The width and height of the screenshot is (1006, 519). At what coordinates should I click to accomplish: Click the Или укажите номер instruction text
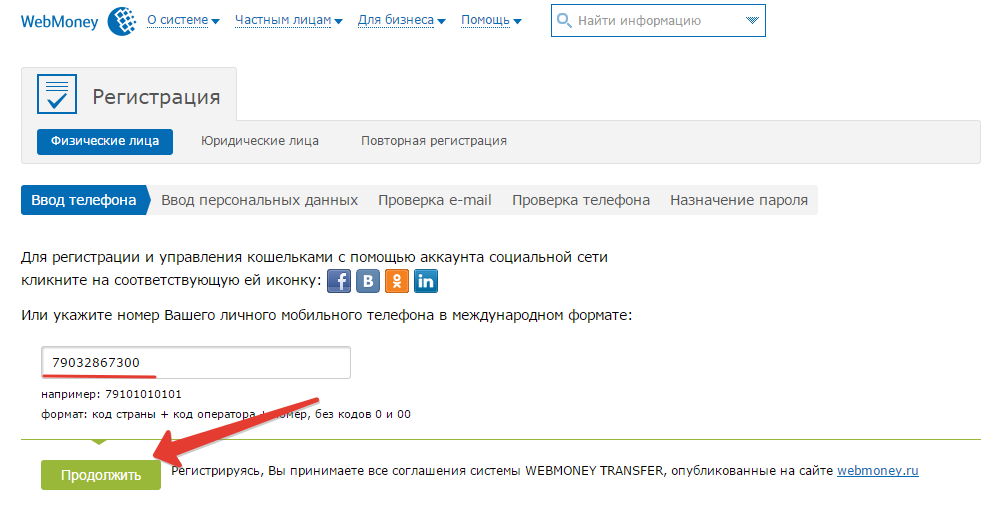(x=327, y=316)
